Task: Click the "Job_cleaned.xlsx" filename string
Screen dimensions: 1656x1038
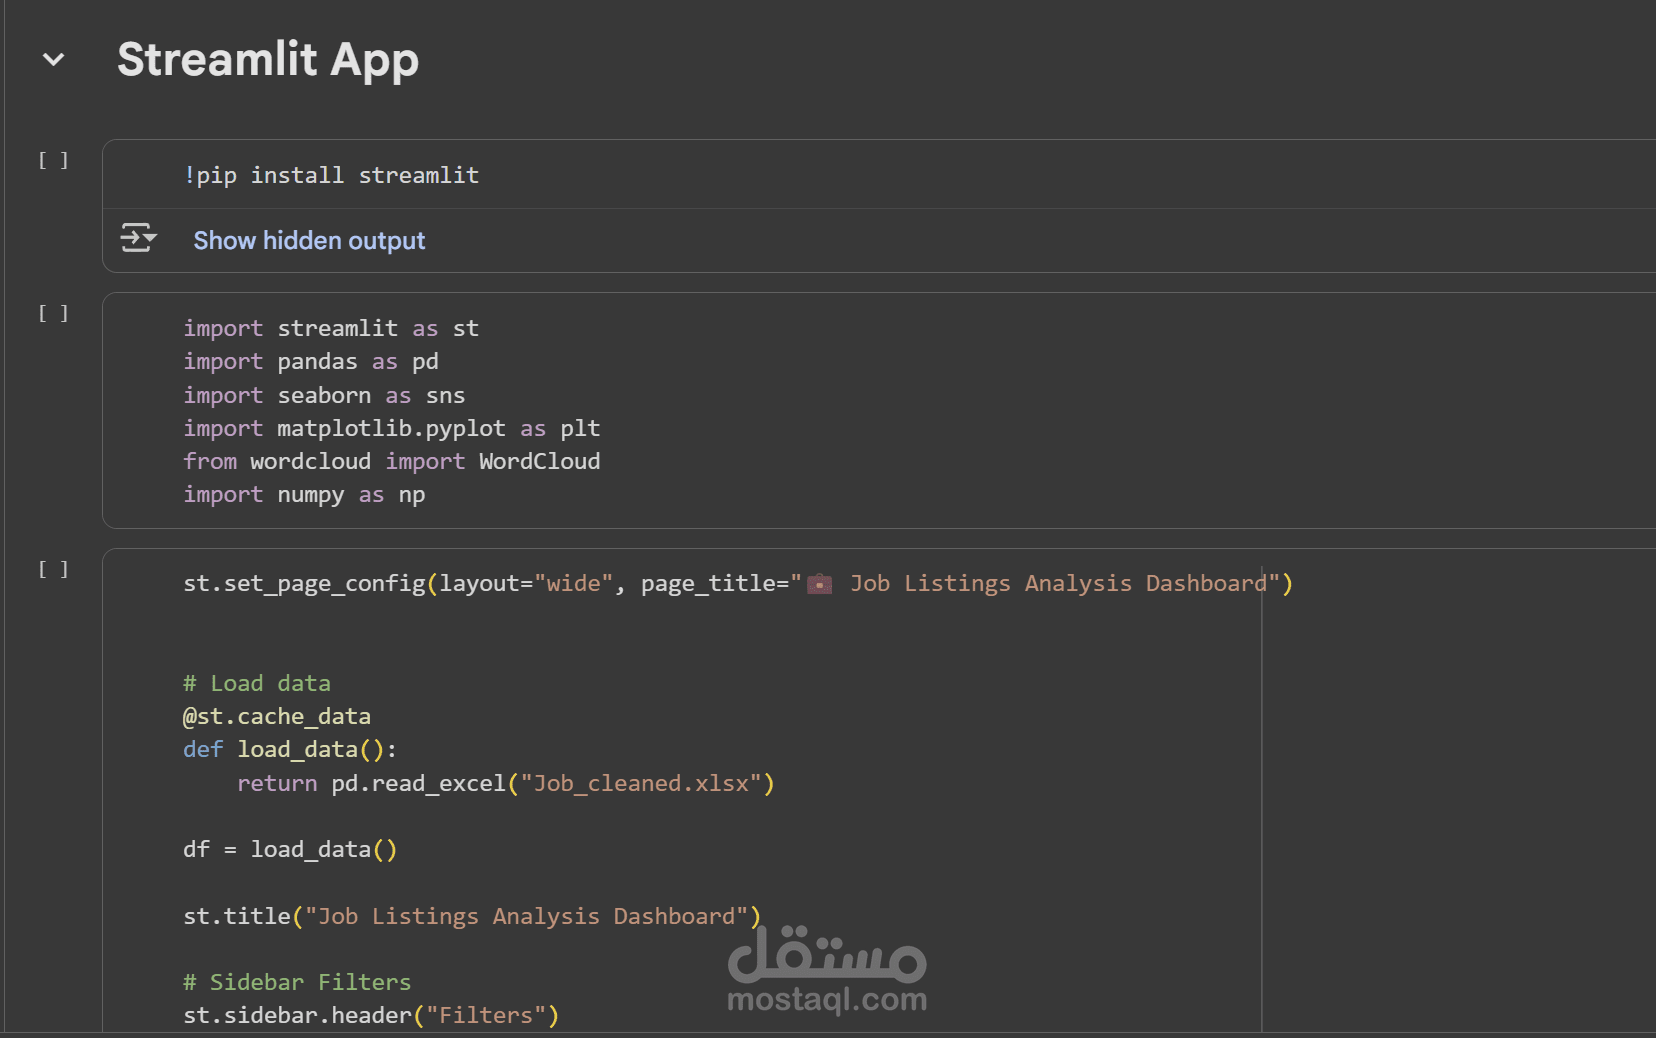Action: tap(641, 784)
